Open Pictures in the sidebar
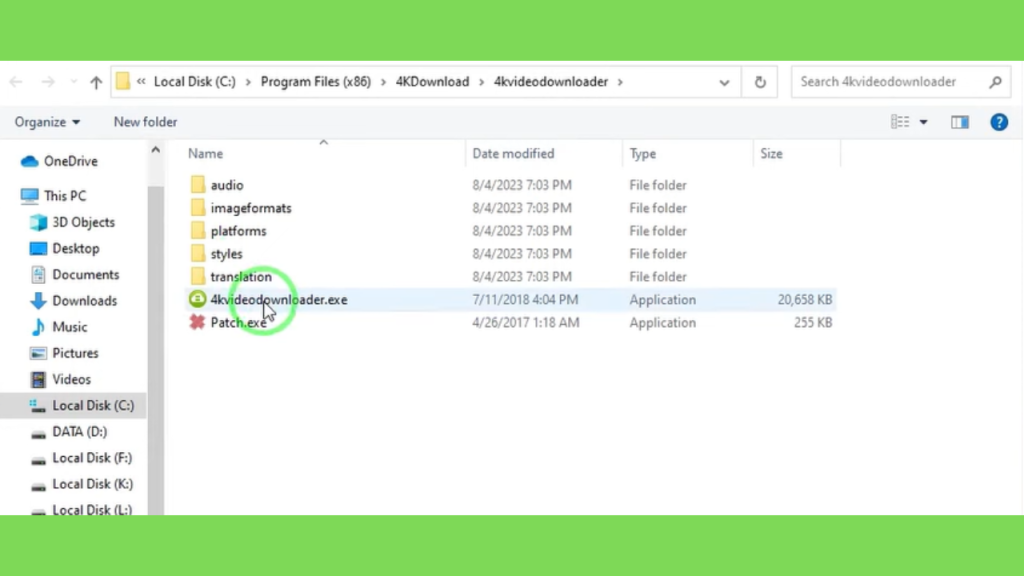 pos(75,353)
